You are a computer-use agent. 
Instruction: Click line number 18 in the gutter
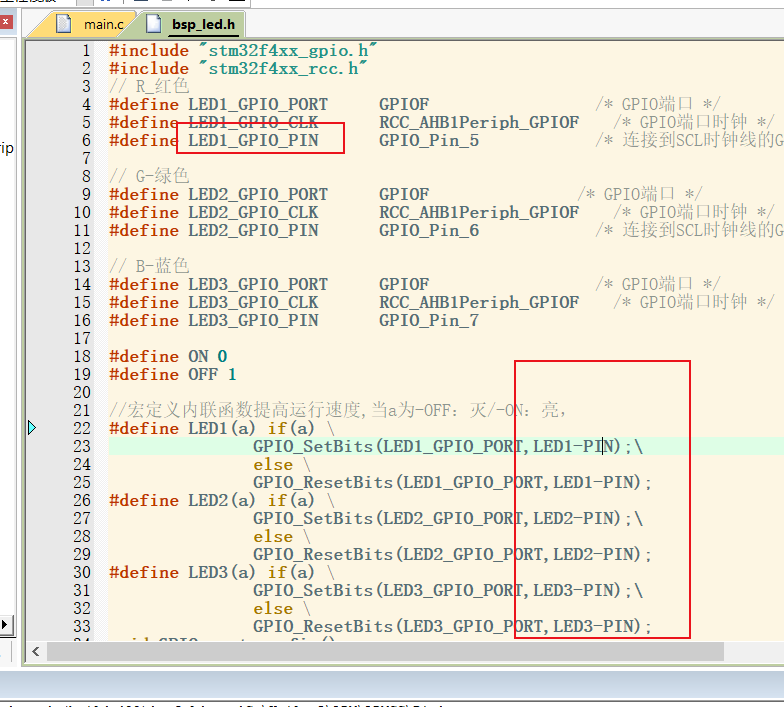[x=81, y=357]
